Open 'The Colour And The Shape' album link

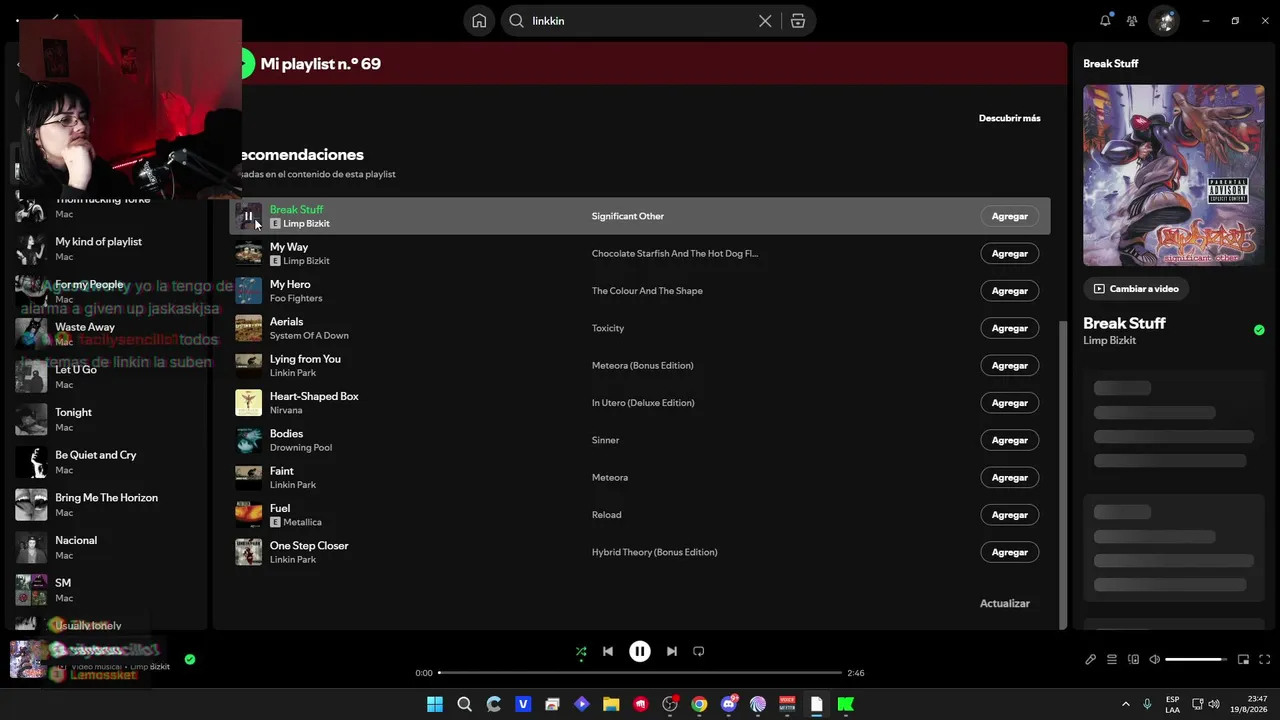click(647, 291)
